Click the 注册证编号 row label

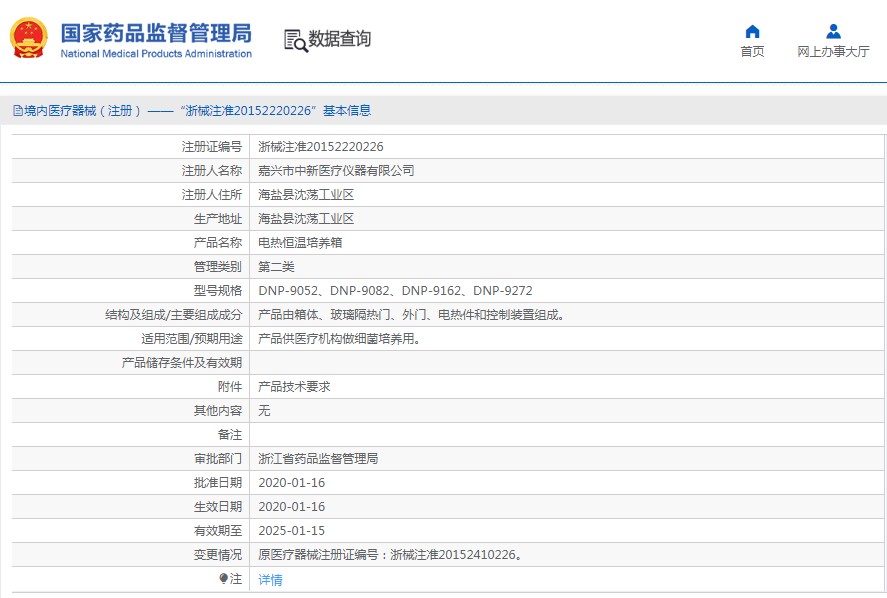(212, 147)
